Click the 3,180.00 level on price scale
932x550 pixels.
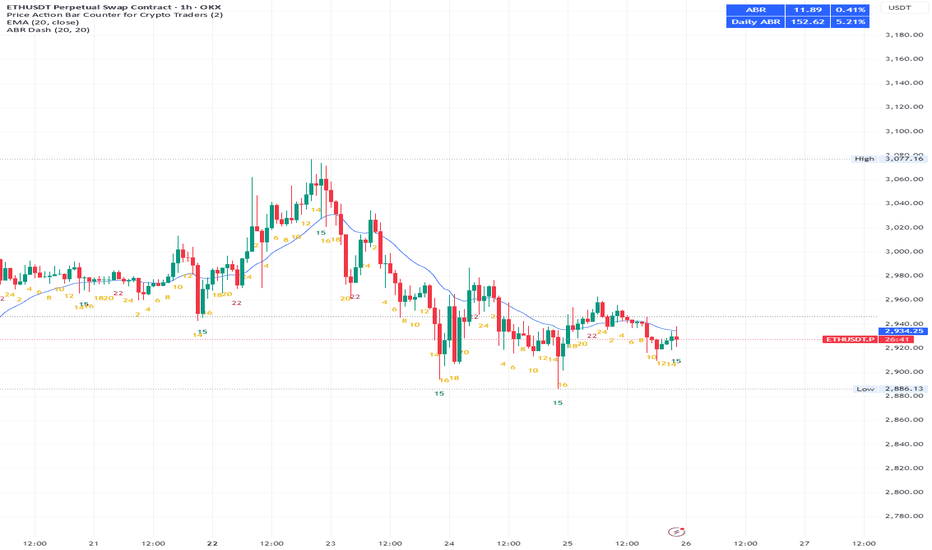pos(904,34)
